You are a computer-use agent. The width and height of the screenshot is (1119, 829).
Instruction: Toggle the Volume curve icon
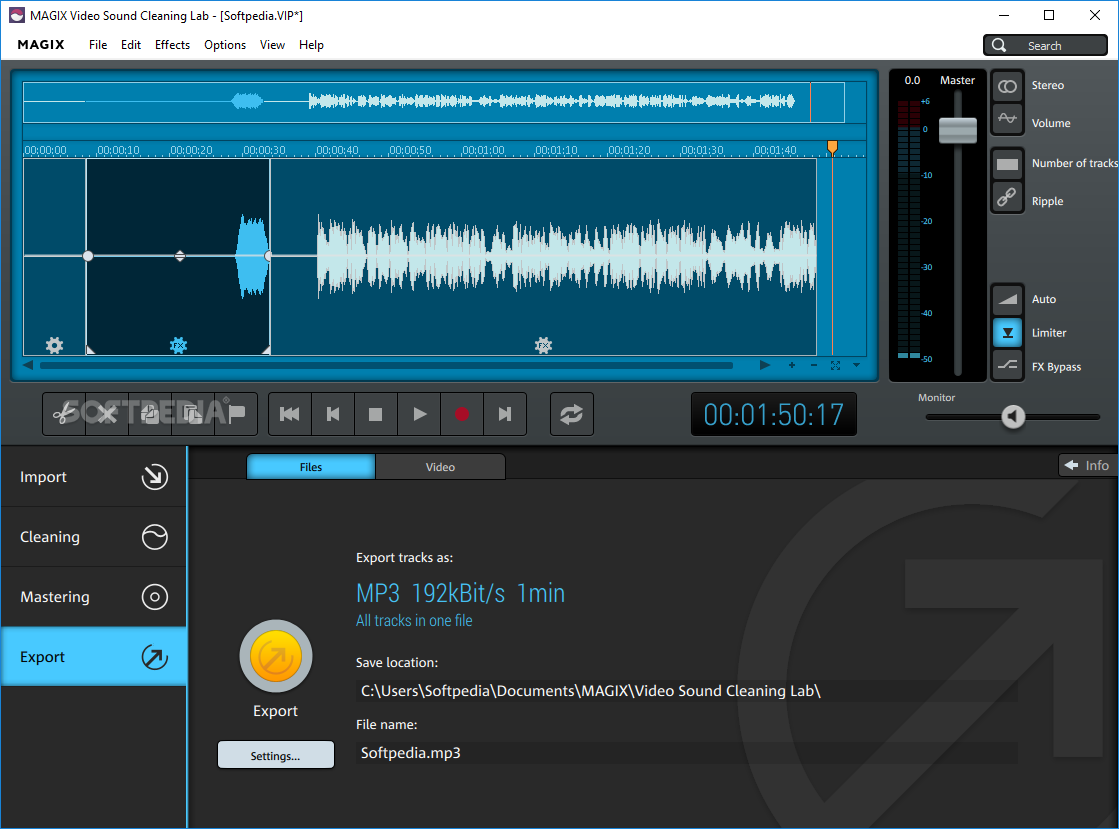click(1007, 119)
